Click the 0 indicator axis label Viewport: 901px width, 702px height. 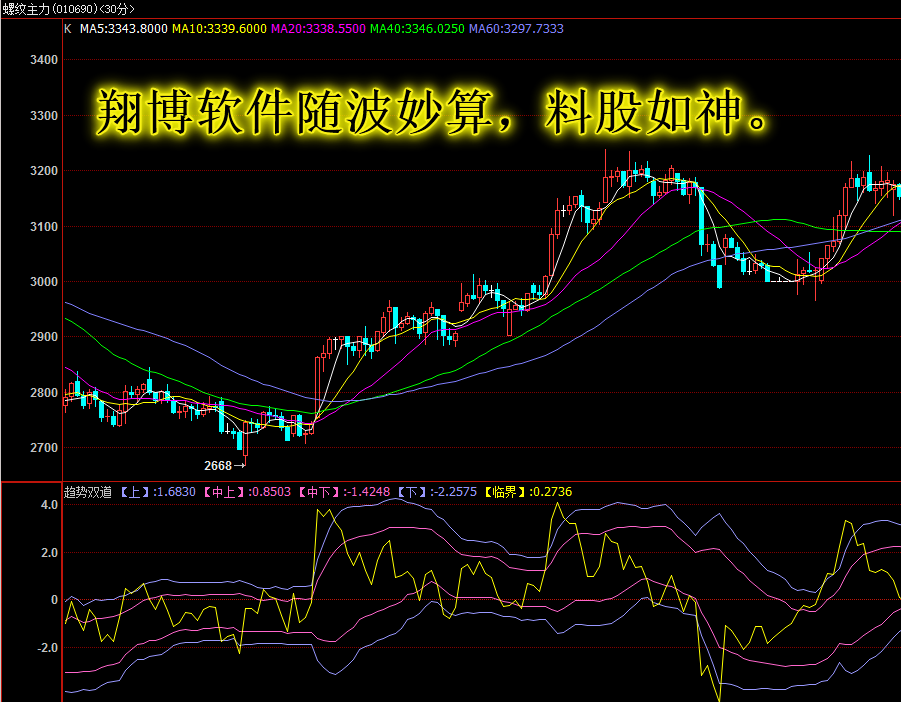click(55, 600)
